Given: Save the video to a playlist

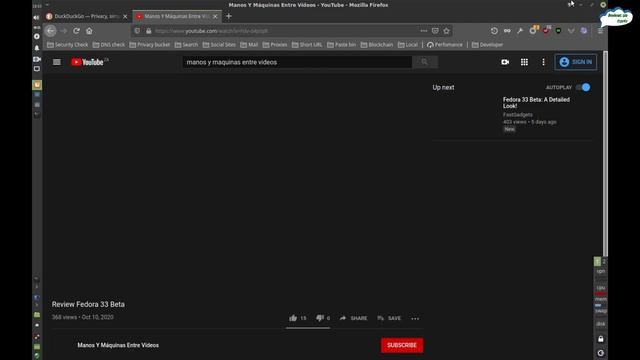Looking at the screenshot, I should coord(389,318).
